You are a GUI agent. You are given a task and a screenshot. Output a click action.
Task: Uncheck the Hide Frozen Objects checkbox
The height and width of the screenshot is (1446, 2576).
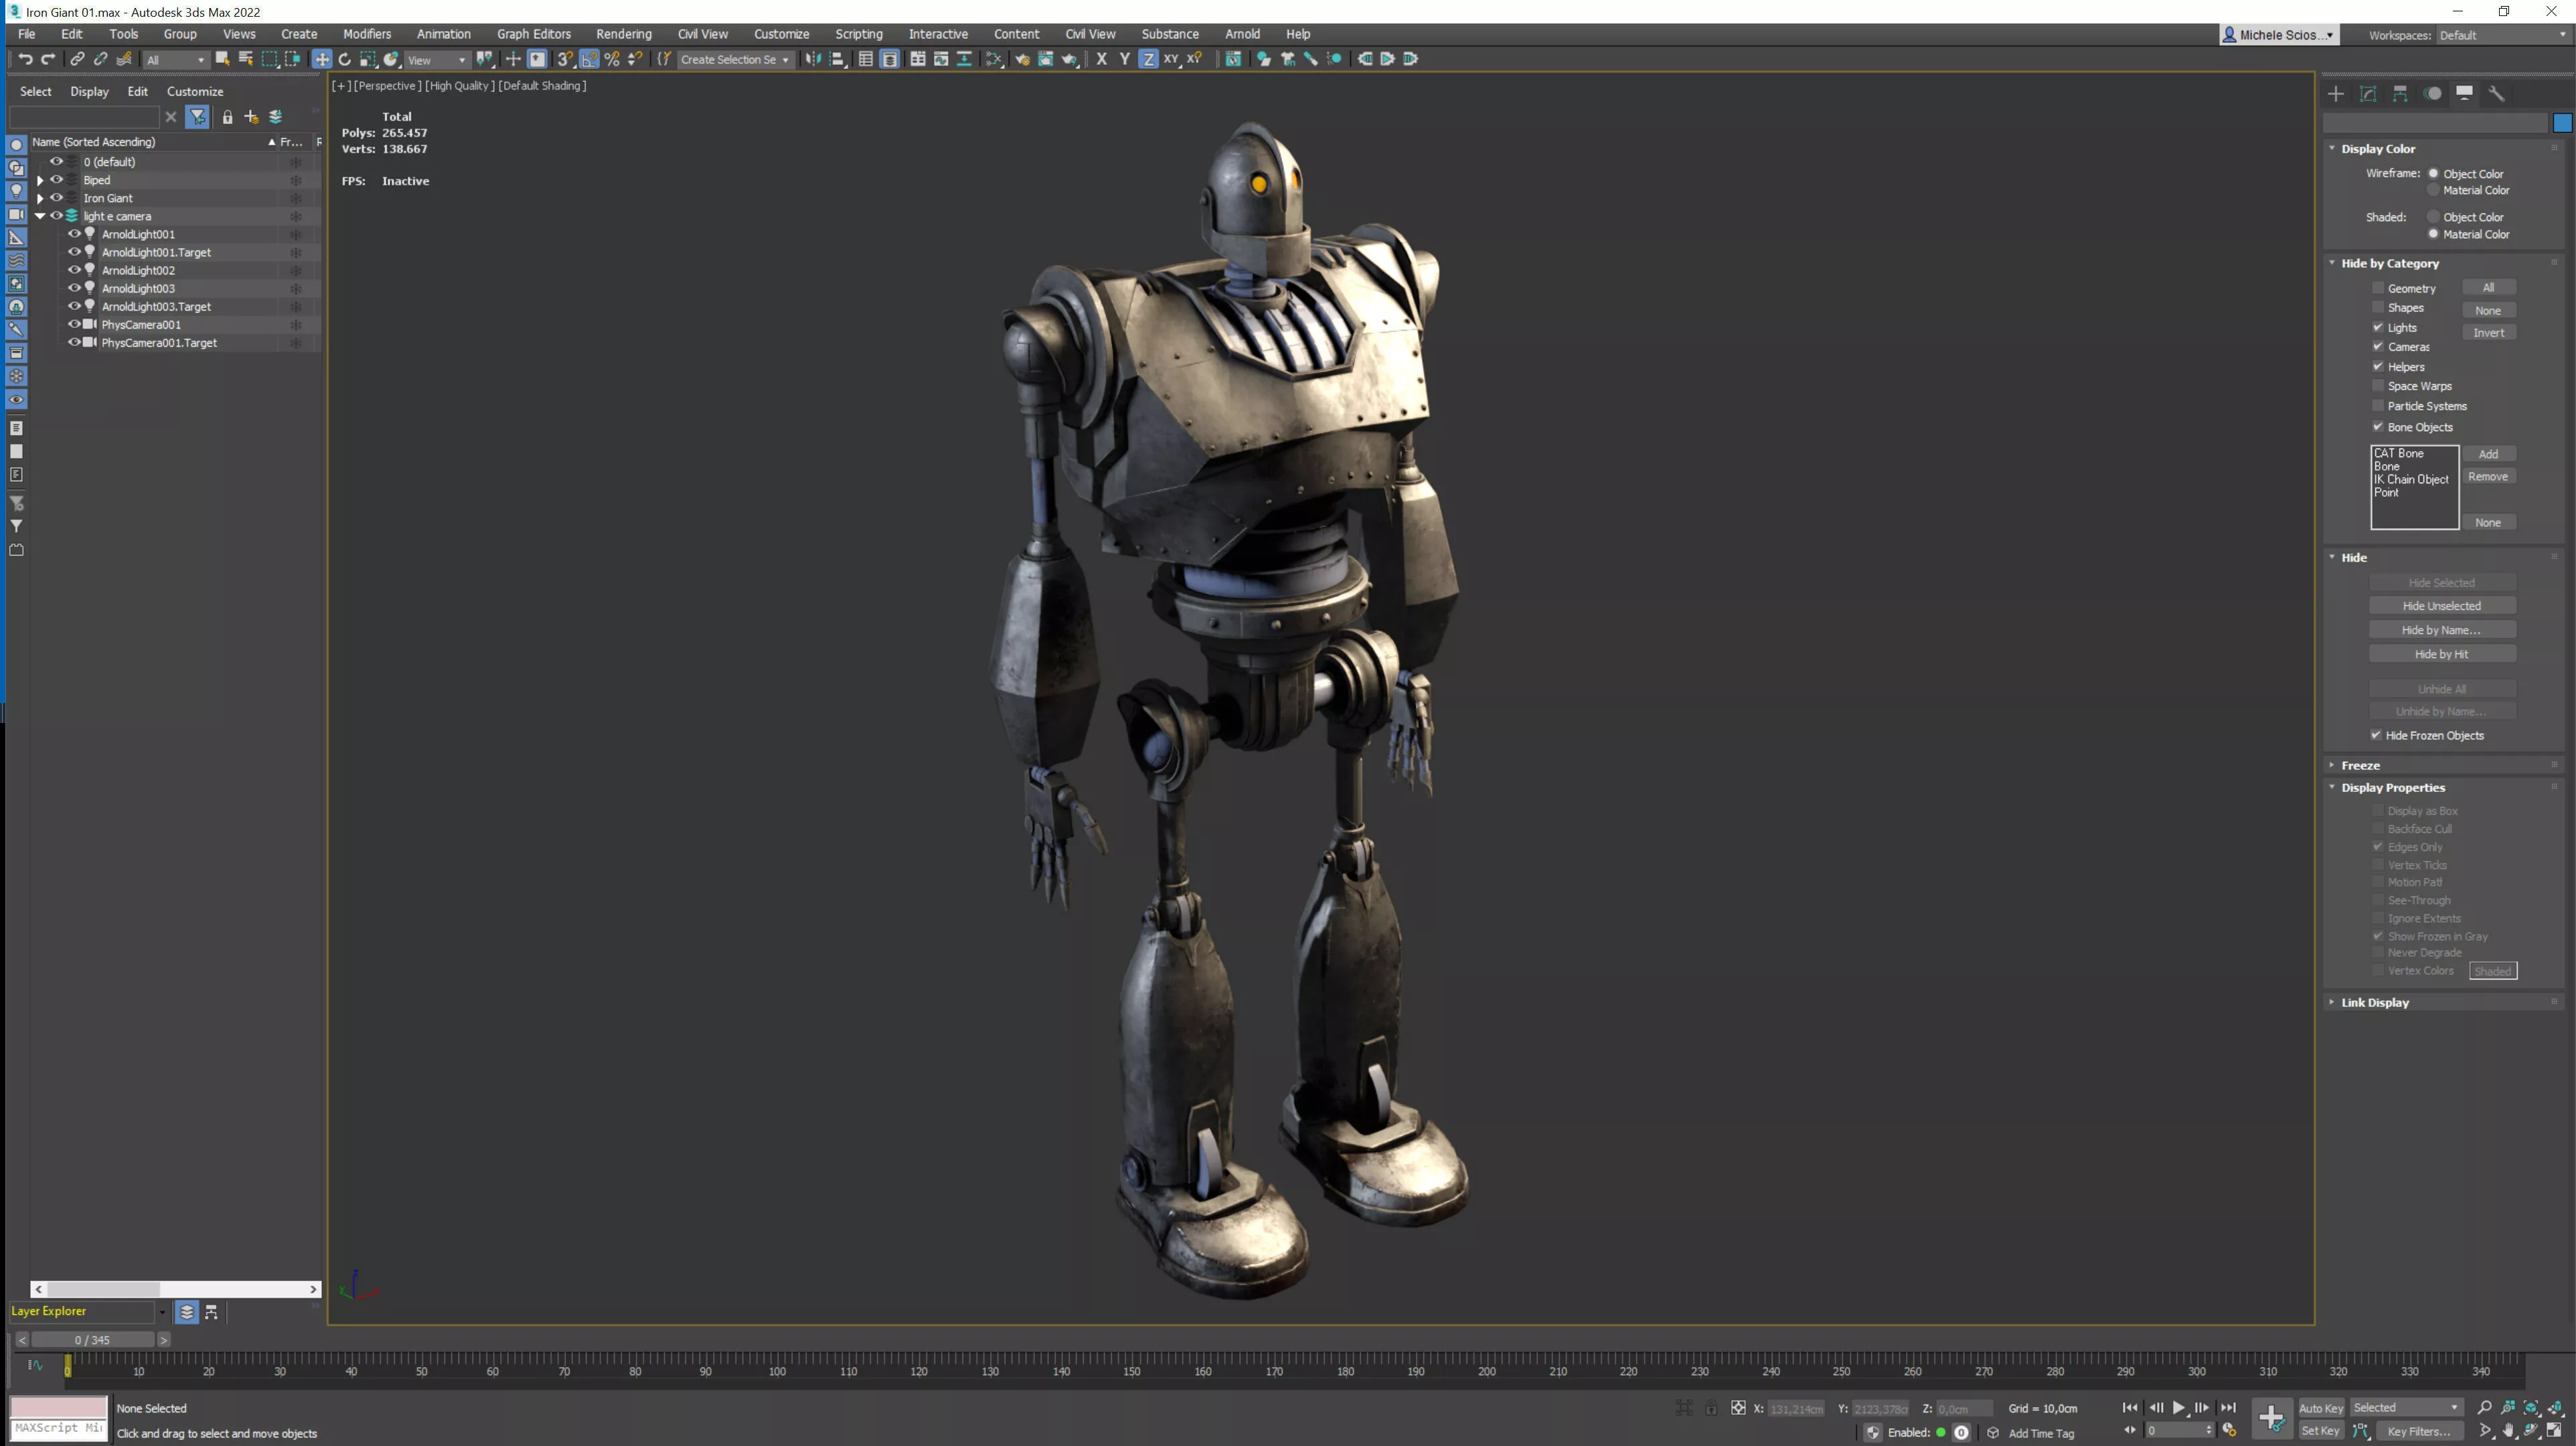(2376, 735)
